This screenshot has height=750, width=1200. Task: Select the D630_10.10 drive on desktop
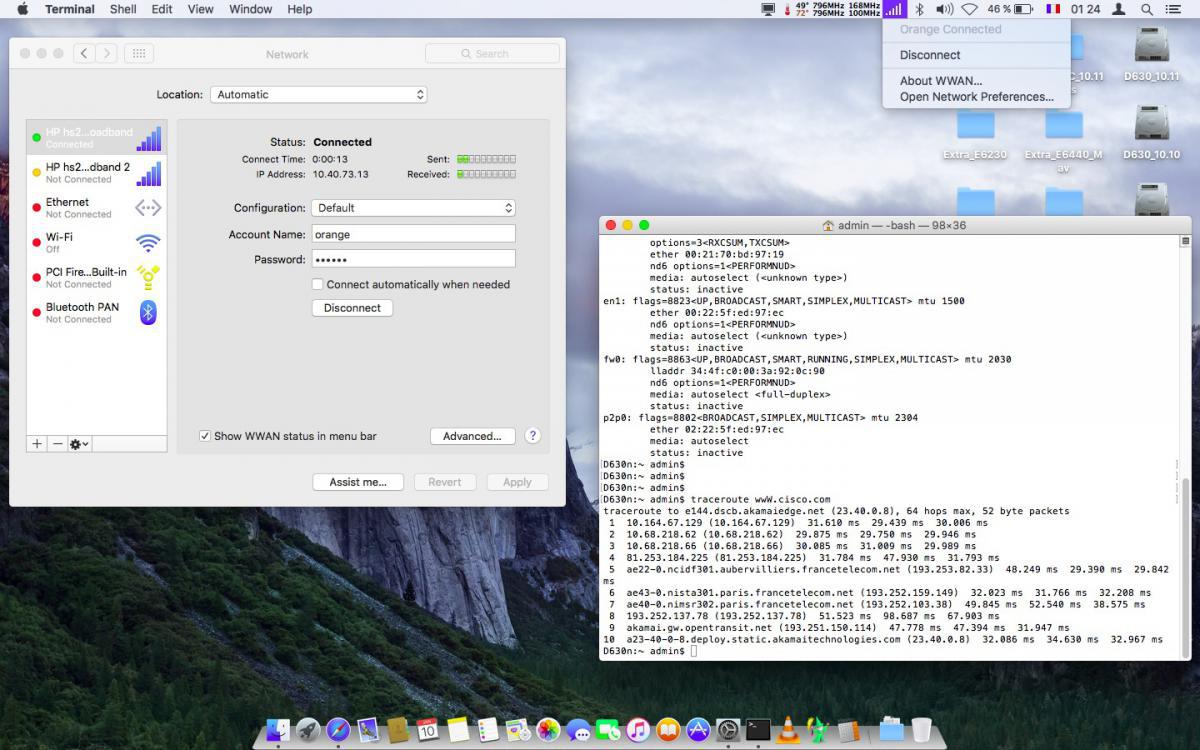pos(1151,133)
